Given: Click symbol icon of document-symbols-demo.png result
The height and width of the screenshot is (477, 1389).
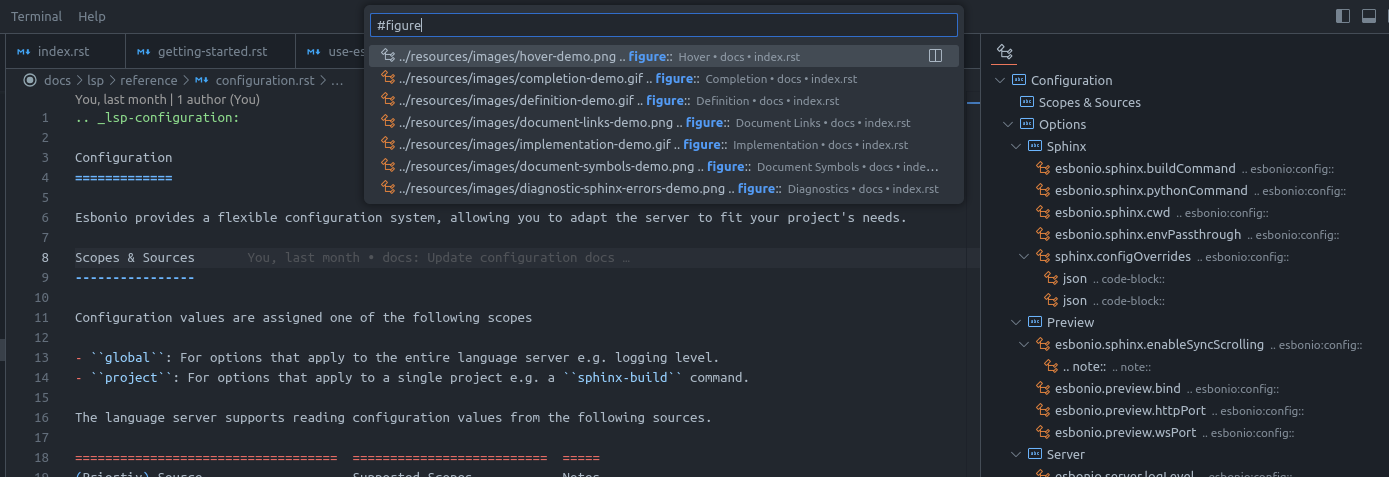Looking at the screenshot, I should (389, 166).
